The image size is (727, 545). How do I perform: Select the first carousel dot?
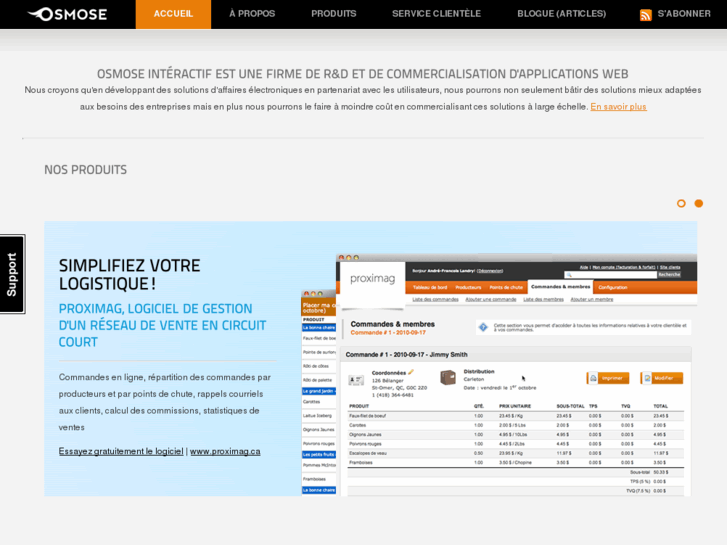(x=681, y=203)
